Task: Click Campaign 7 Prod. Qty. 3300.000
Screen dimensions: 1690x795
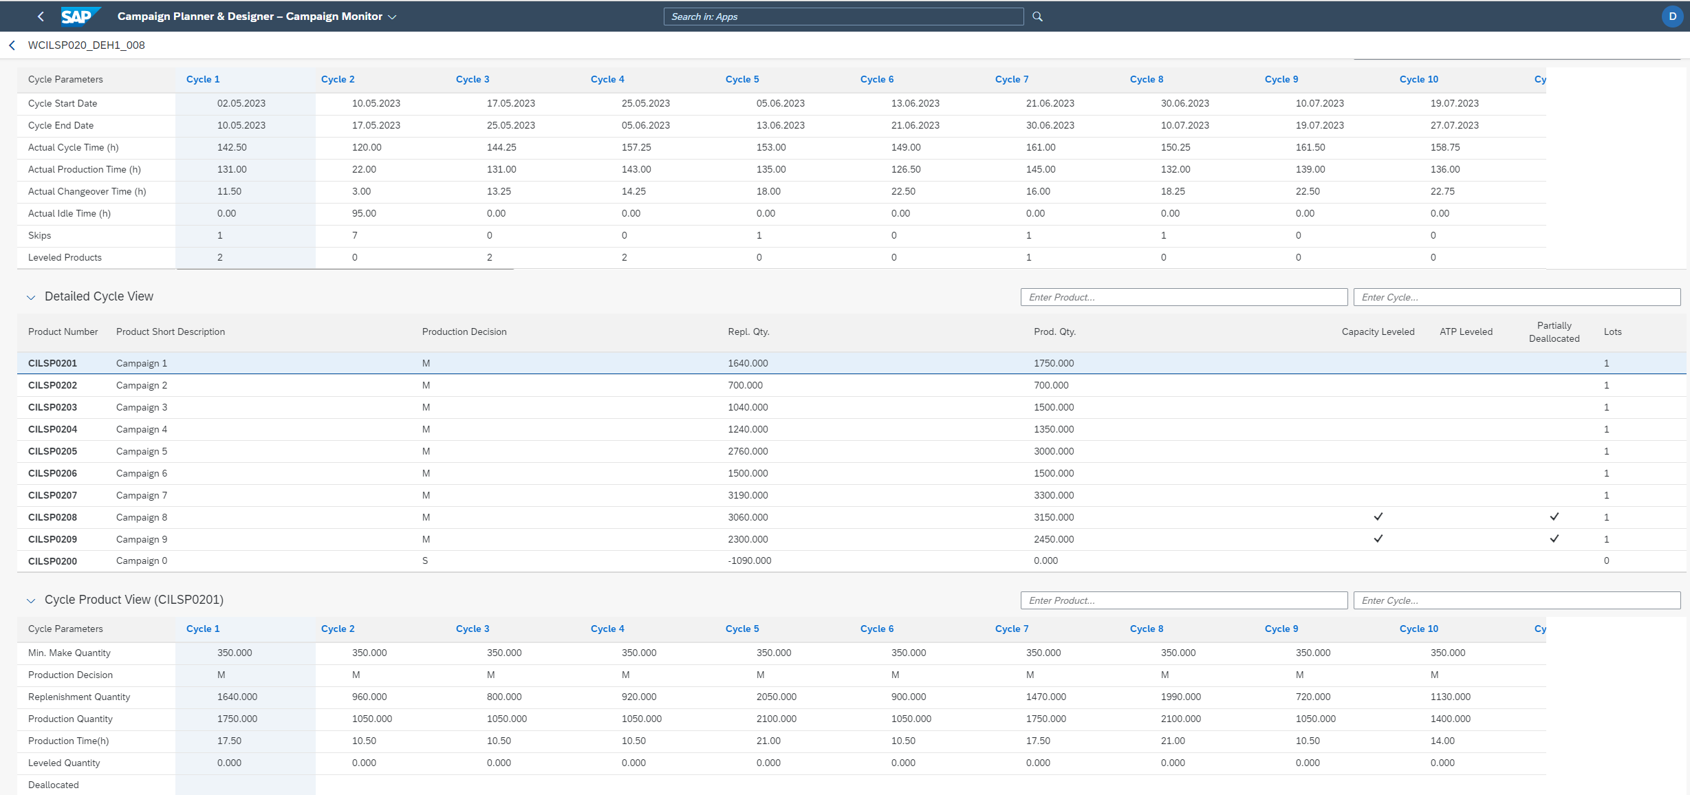Action: [1054, 495]
